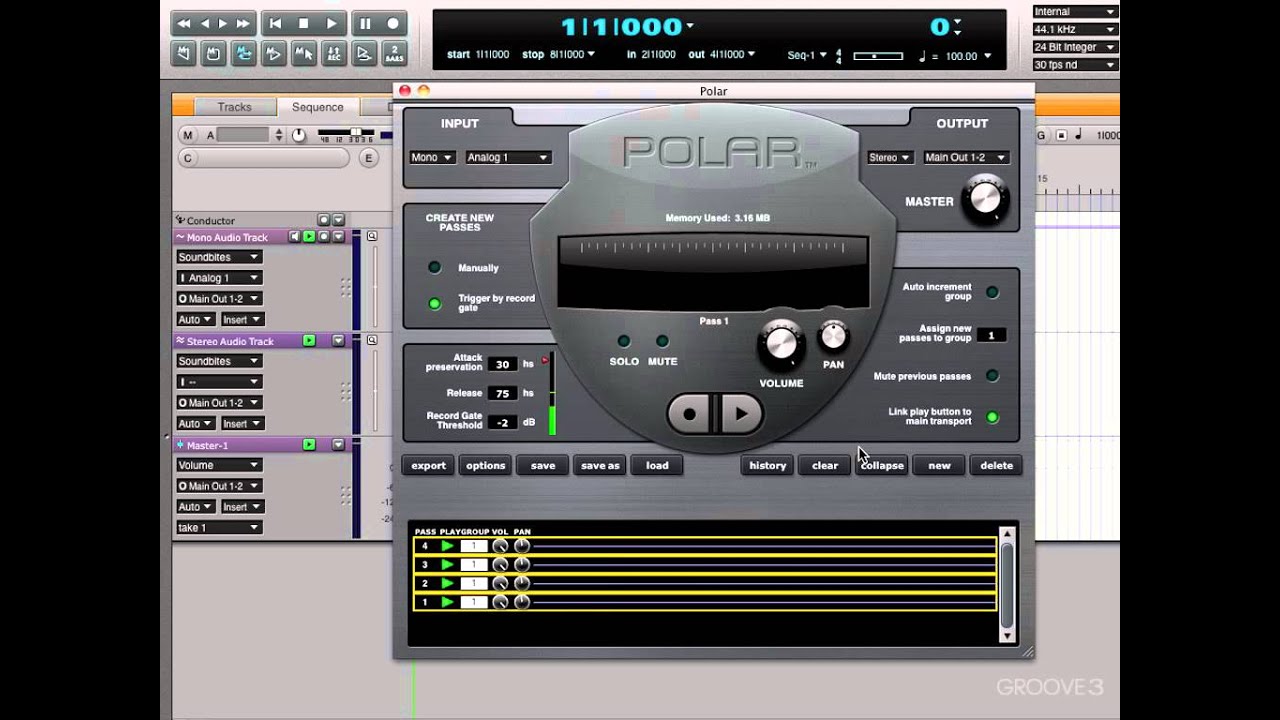Toggle the Polar SOLO indicator

click(624, 342)
